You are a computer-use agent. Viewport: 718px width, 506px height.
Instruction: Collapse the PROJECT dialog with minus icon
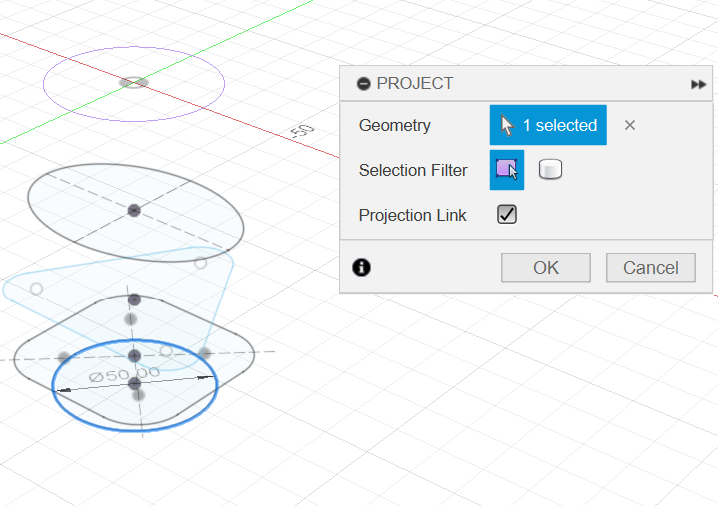pos(364,84)
